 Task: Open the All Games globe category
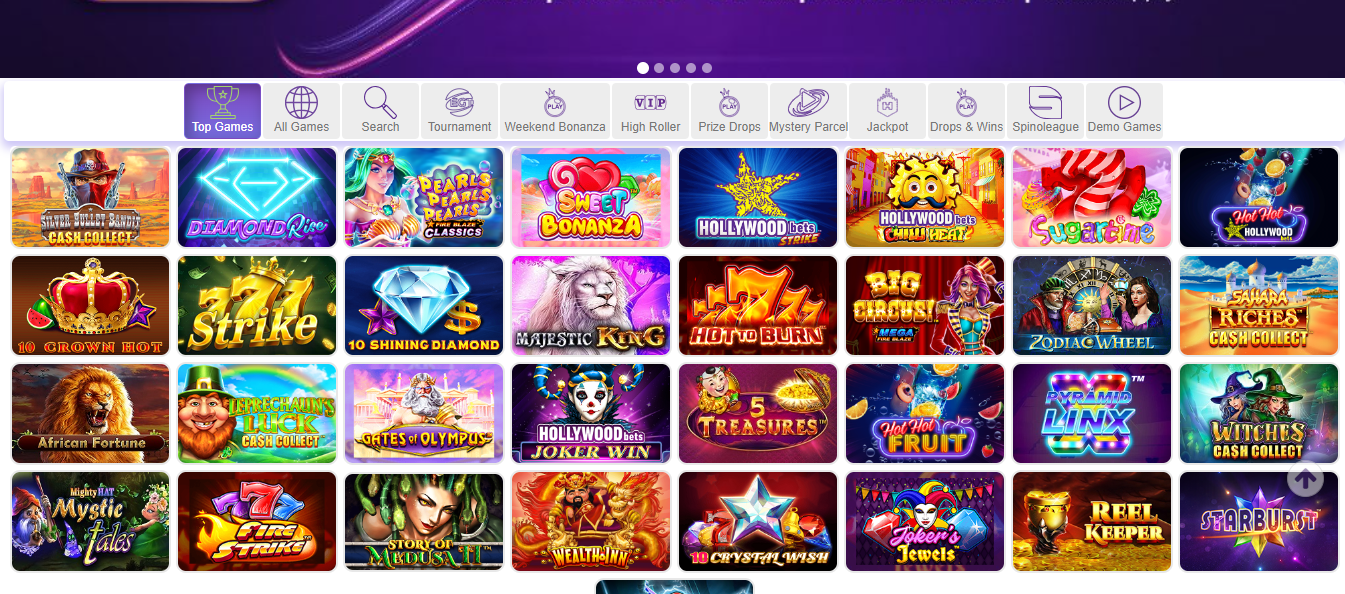[x=301, y=111]
